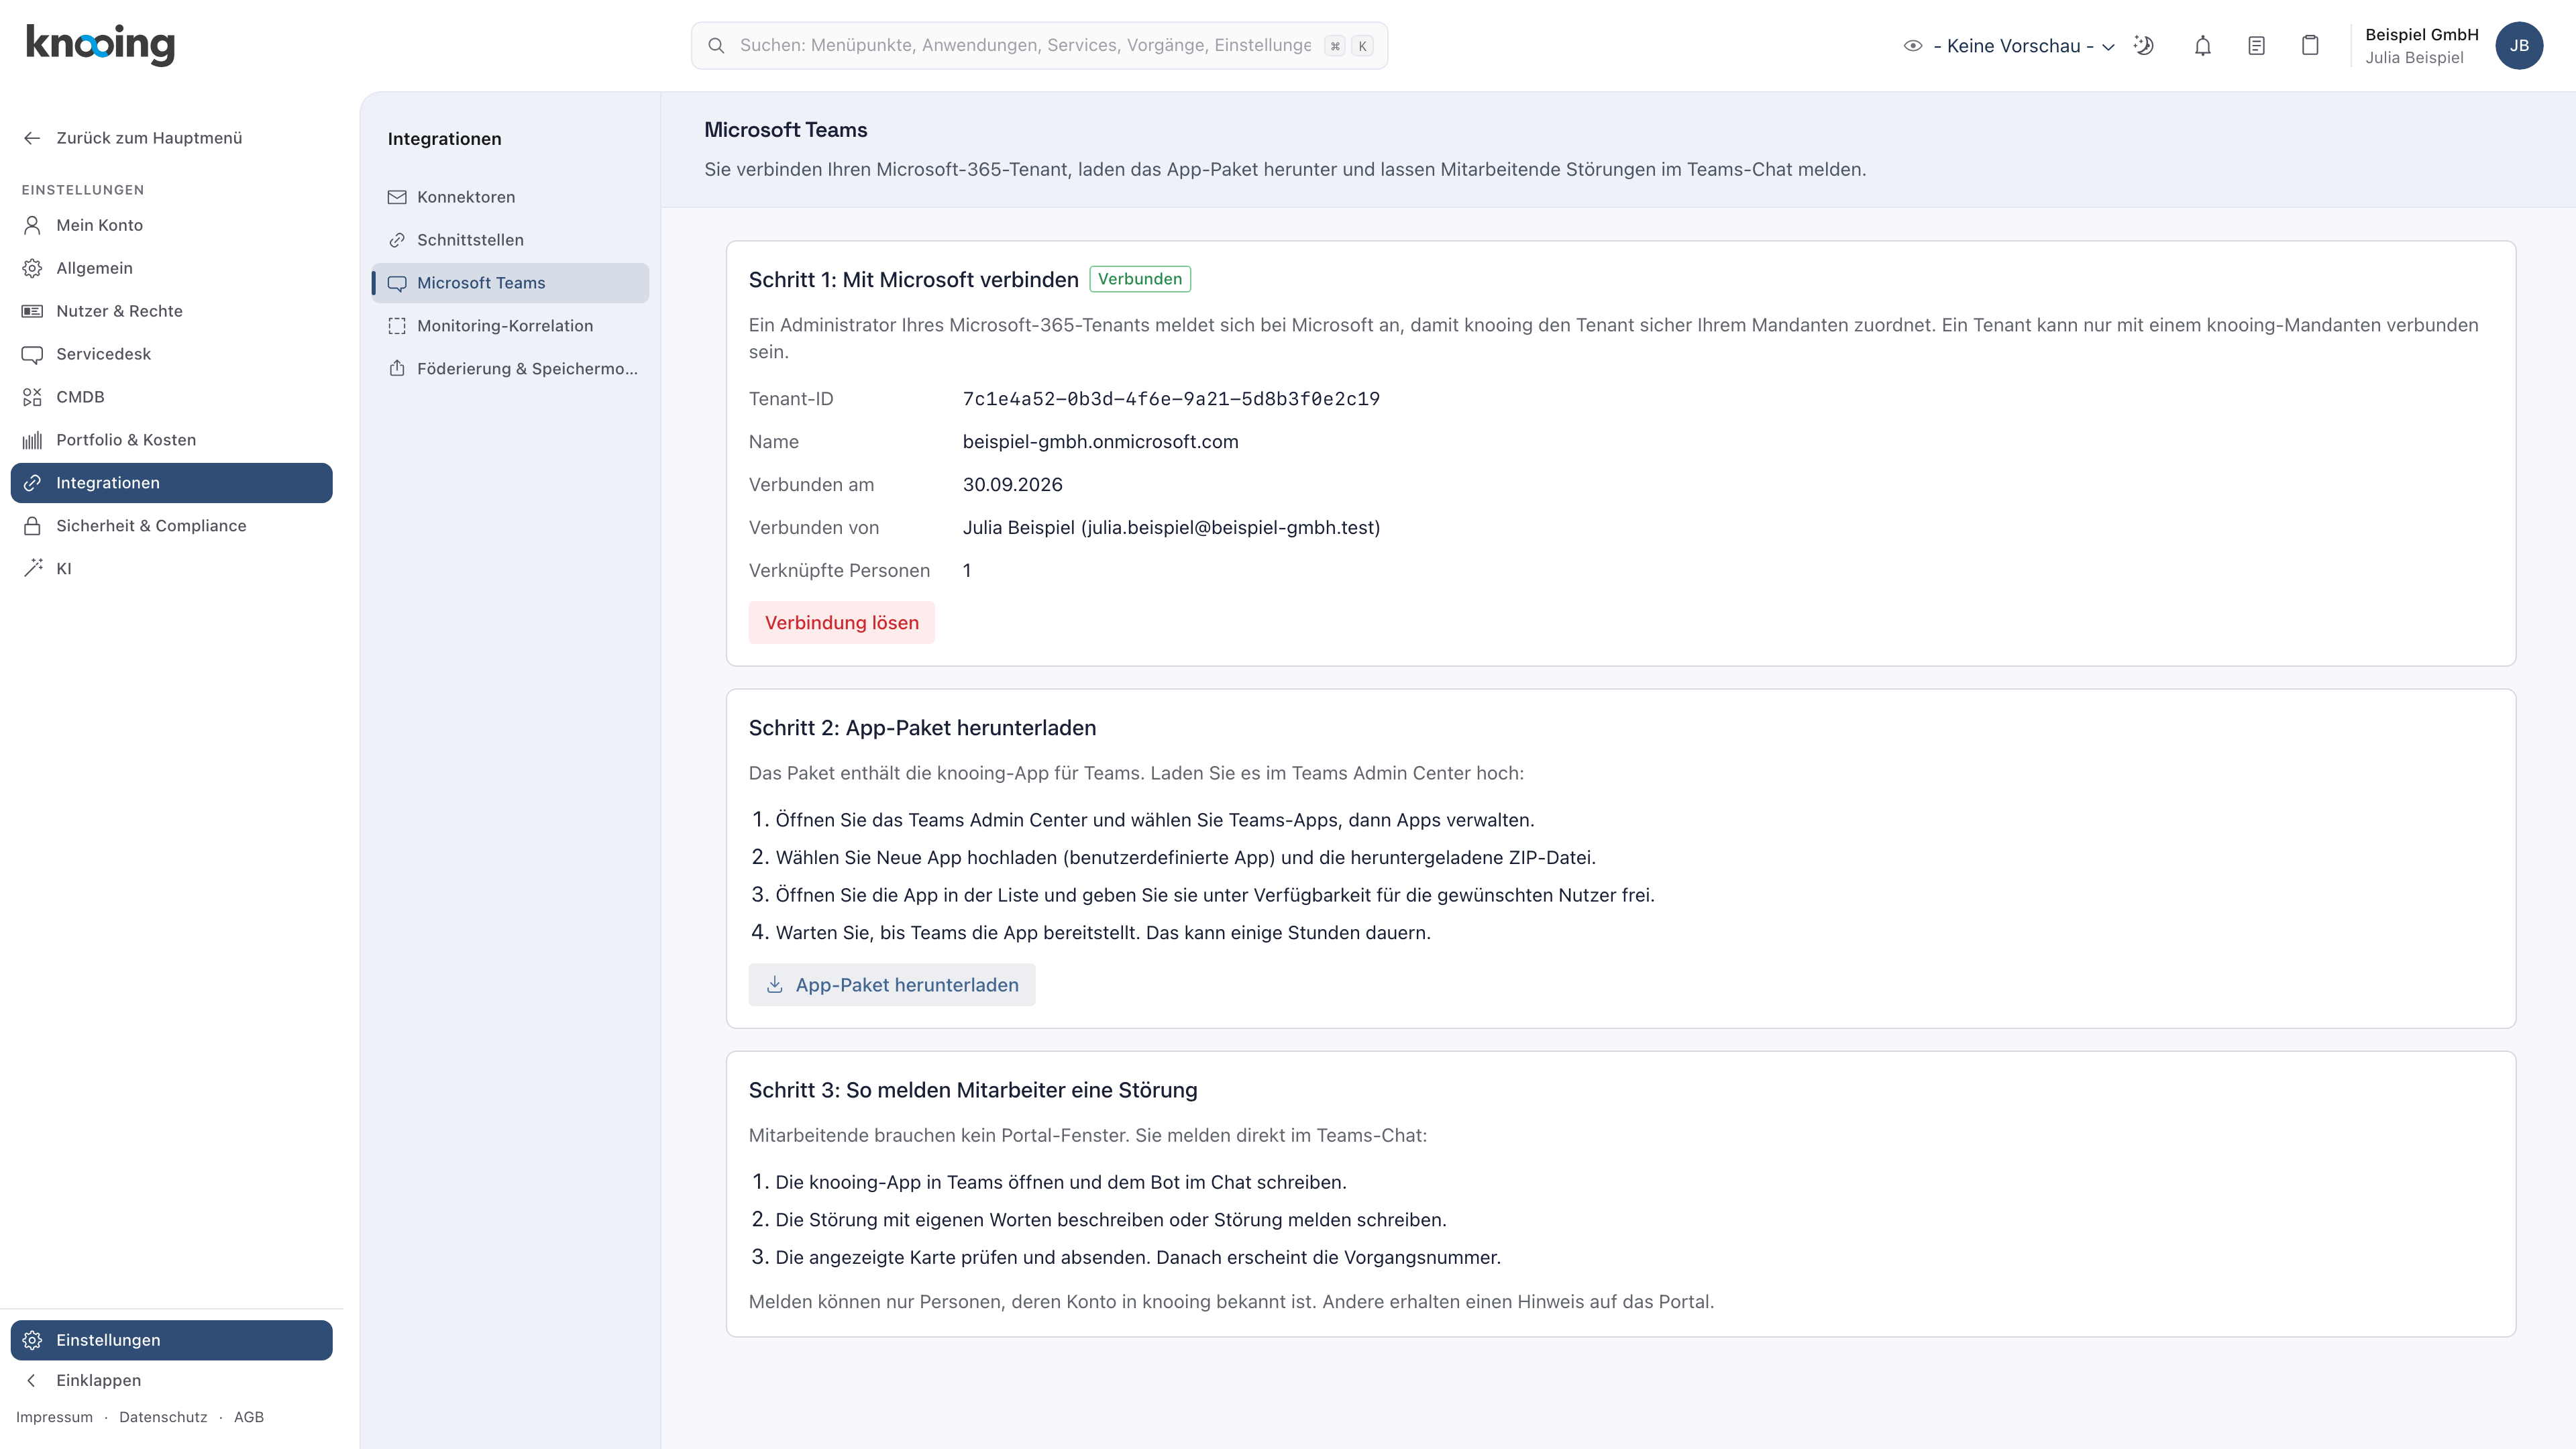This screenshot has height=1449, width=2576.
Task: Click the Föderierung share icon
Action: [397, 369]
